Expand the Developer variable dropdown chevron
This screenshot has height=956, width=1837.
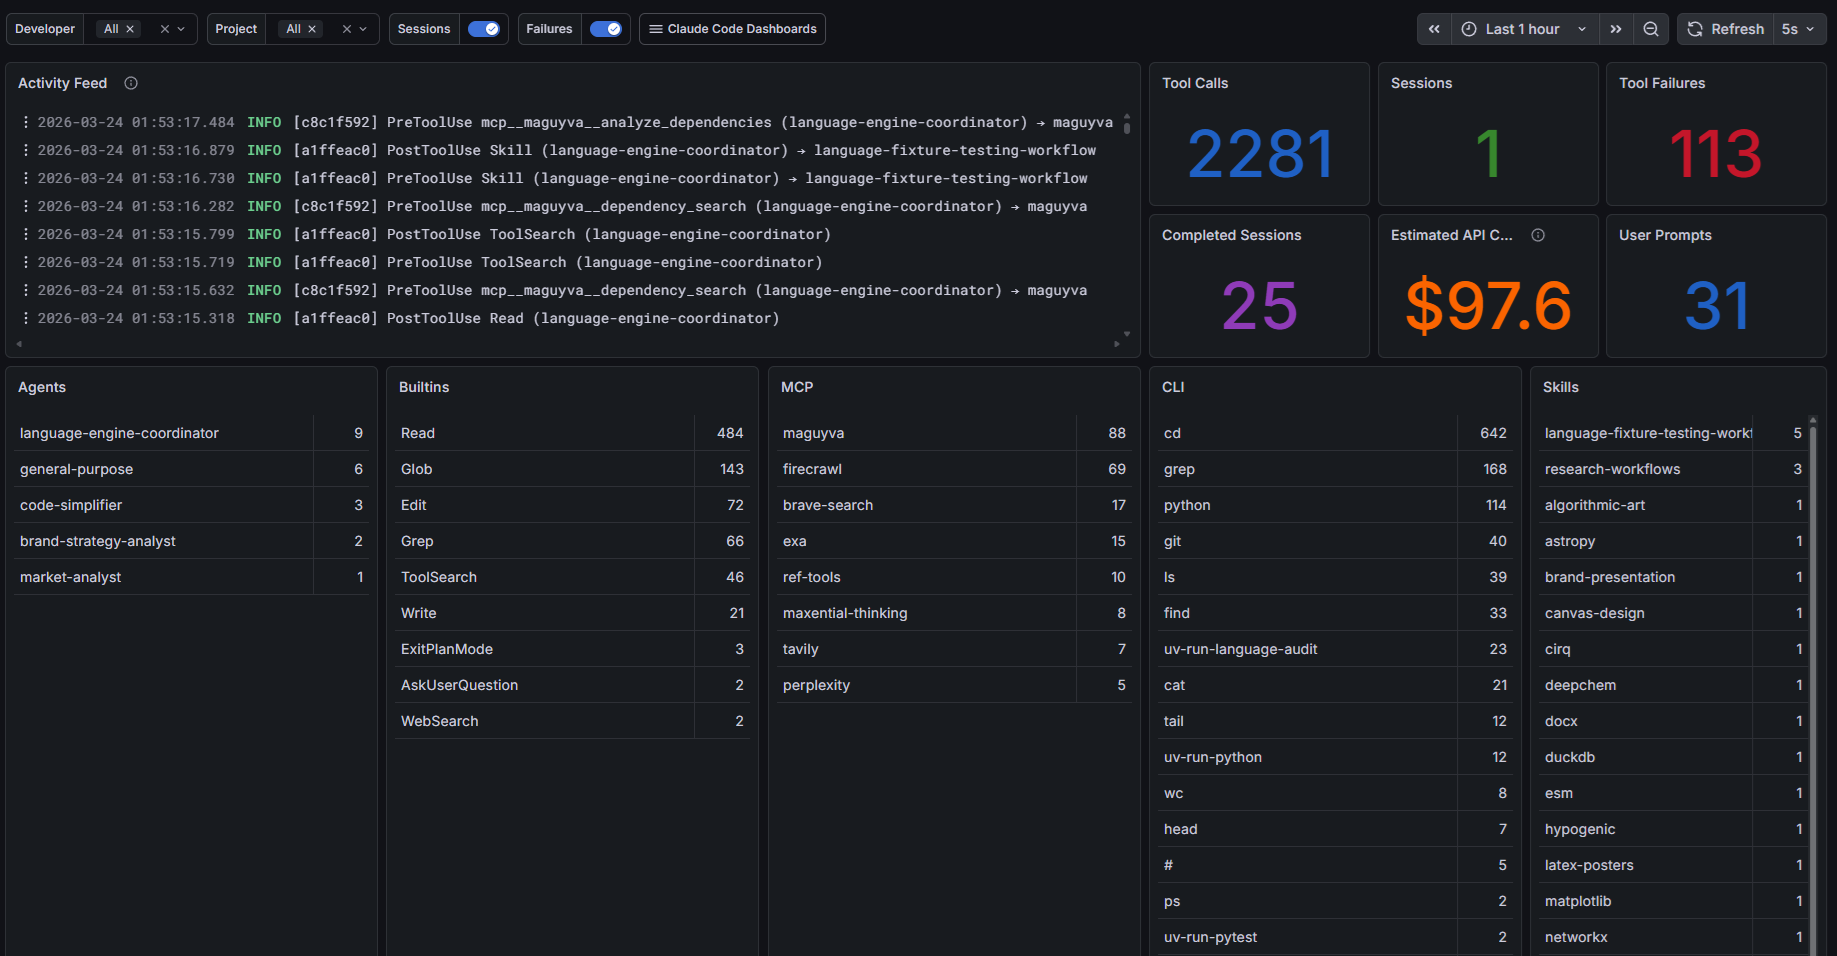tap(181, 29)
